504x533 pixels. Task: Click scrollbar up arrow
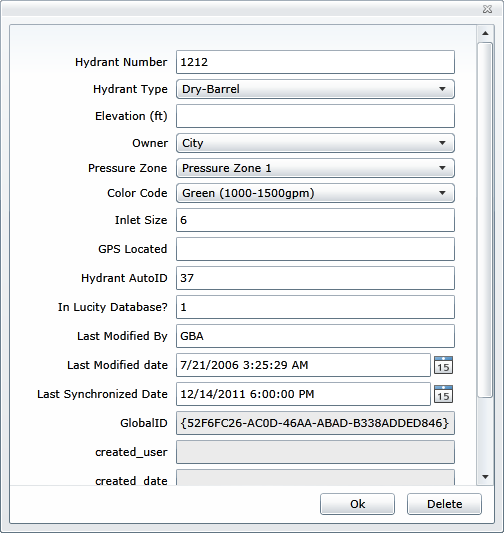pyautogui.click(x=485, y=33)
